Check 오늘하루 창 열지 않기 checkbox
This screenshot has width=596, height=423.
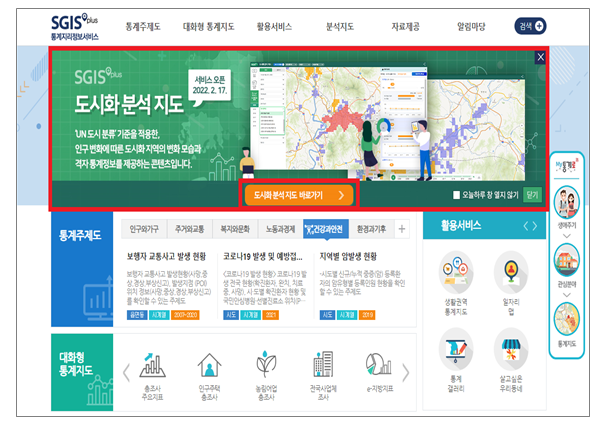pyautogui.click(x=456, y=195)
